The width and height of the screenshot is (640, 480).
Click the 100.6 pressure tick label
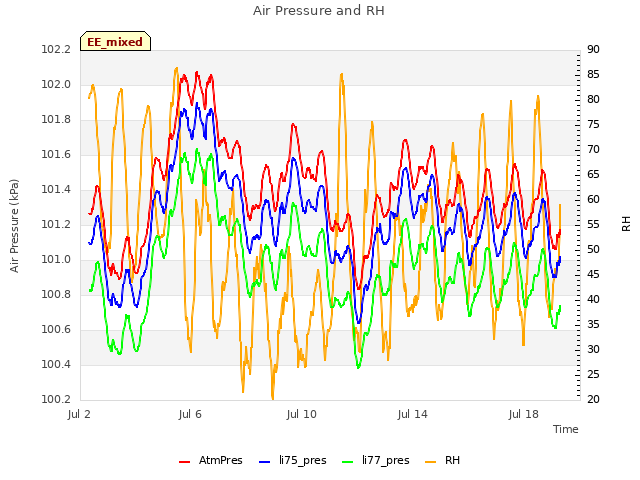pos(56,330)
